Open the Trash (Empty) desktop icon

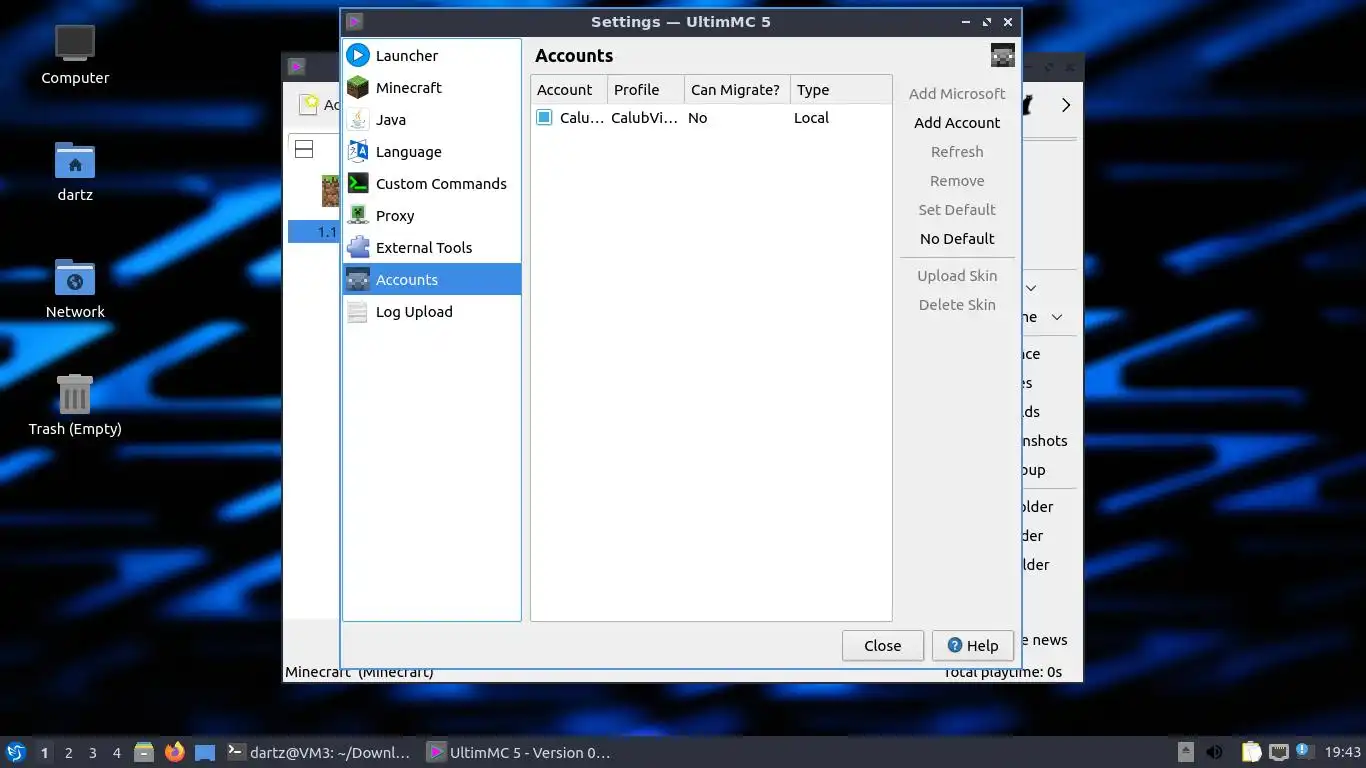pos(75,405)
